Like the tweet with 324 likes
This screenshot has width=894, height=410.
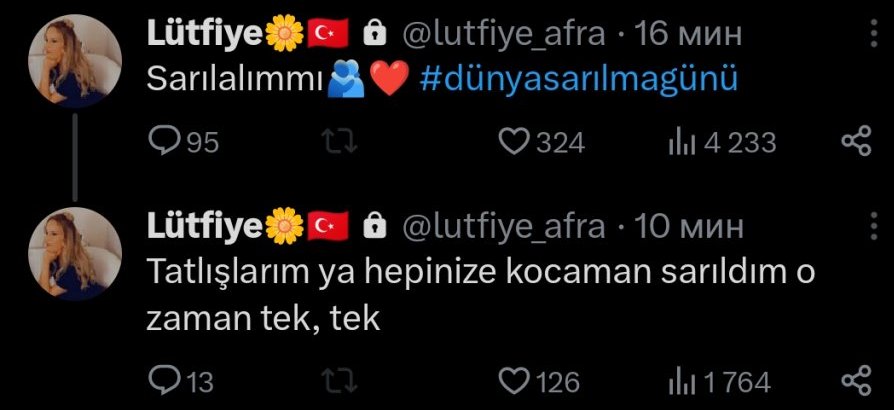coord(542,141)
